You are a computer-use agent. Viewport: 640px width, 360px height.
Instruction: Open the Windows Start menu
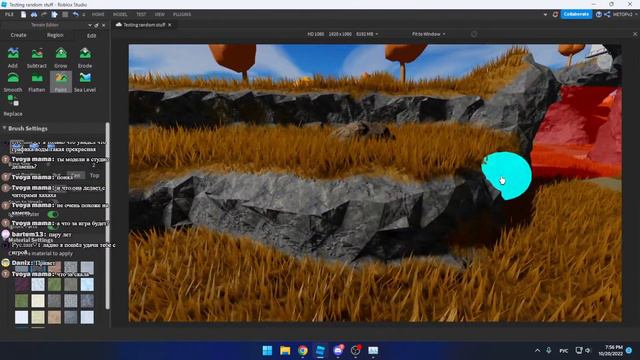click(267, 350)
